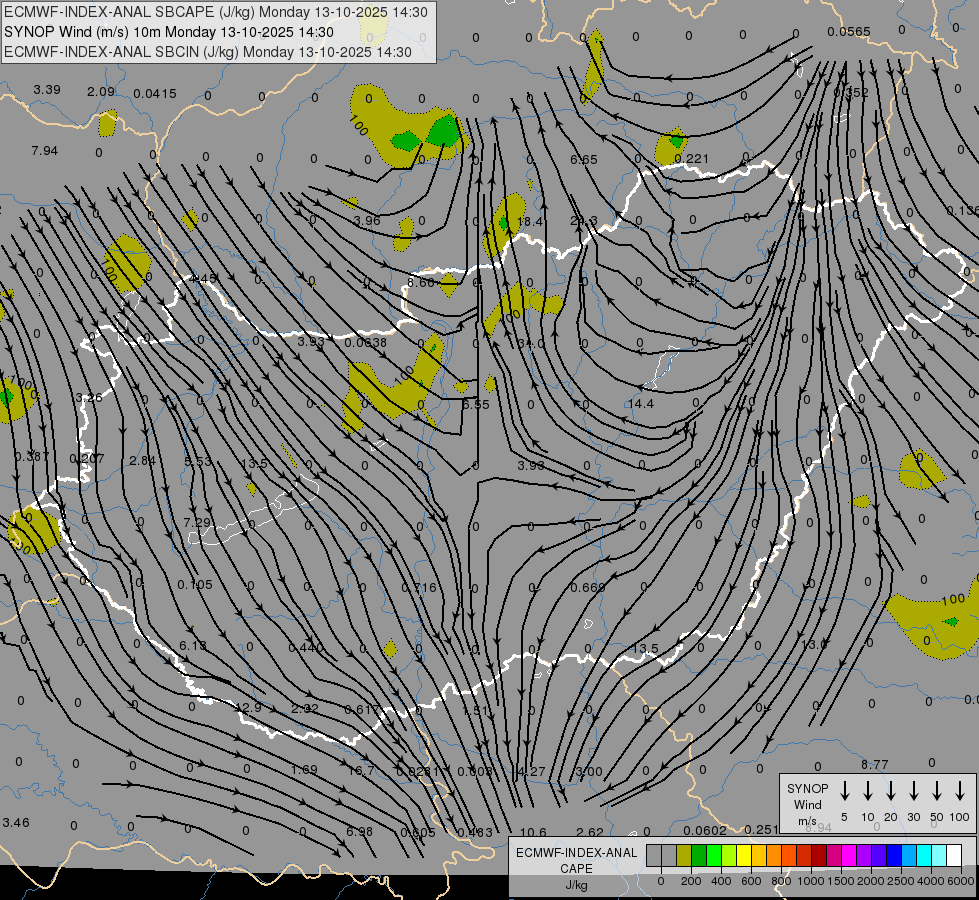
Task: Click the 'SYNOP Wind m/s' legend title
Action: tap(807, 804)
